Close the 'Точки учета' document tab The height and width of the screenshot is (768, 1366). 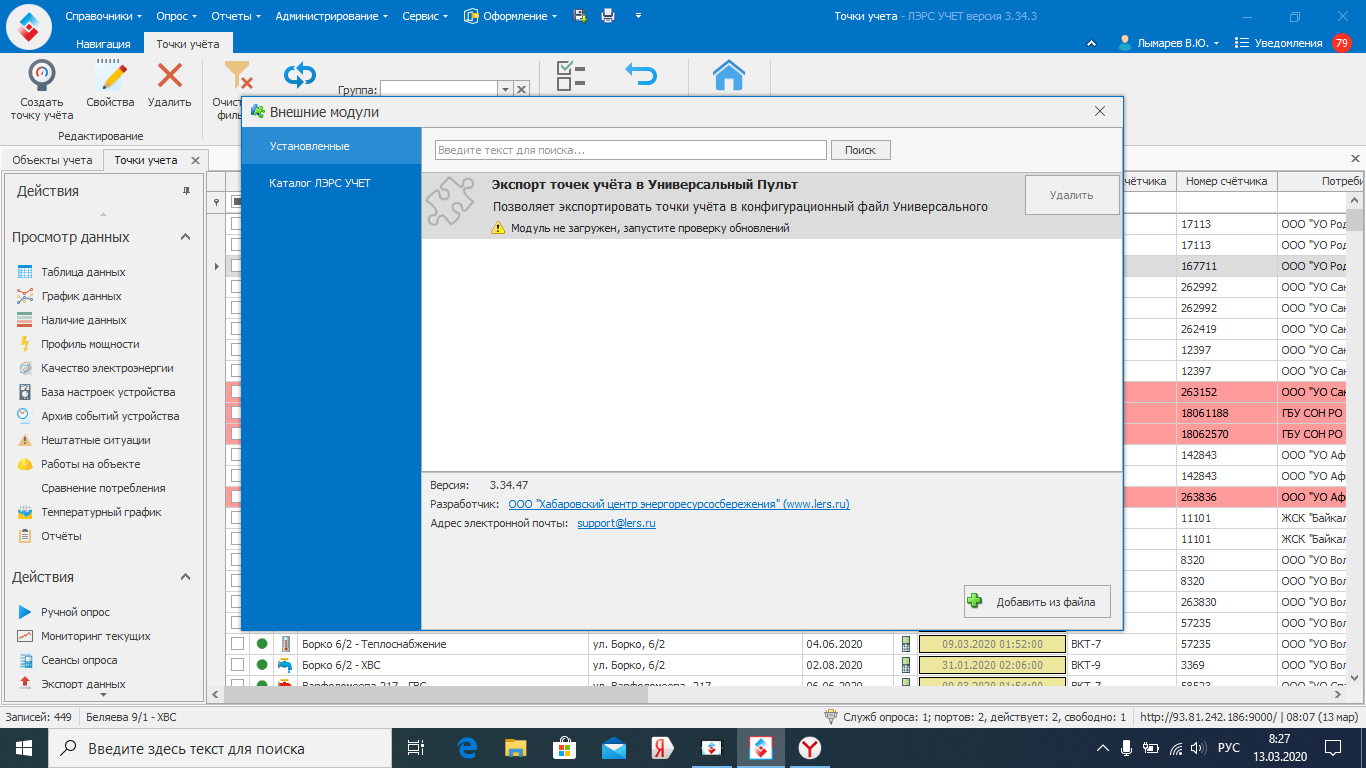(195, 160)
